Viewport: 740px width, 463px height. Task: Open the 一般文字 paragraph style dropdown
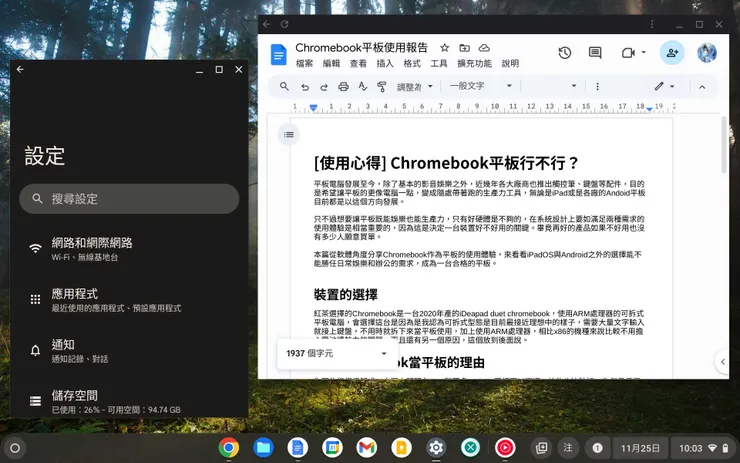tap(481, 86)
